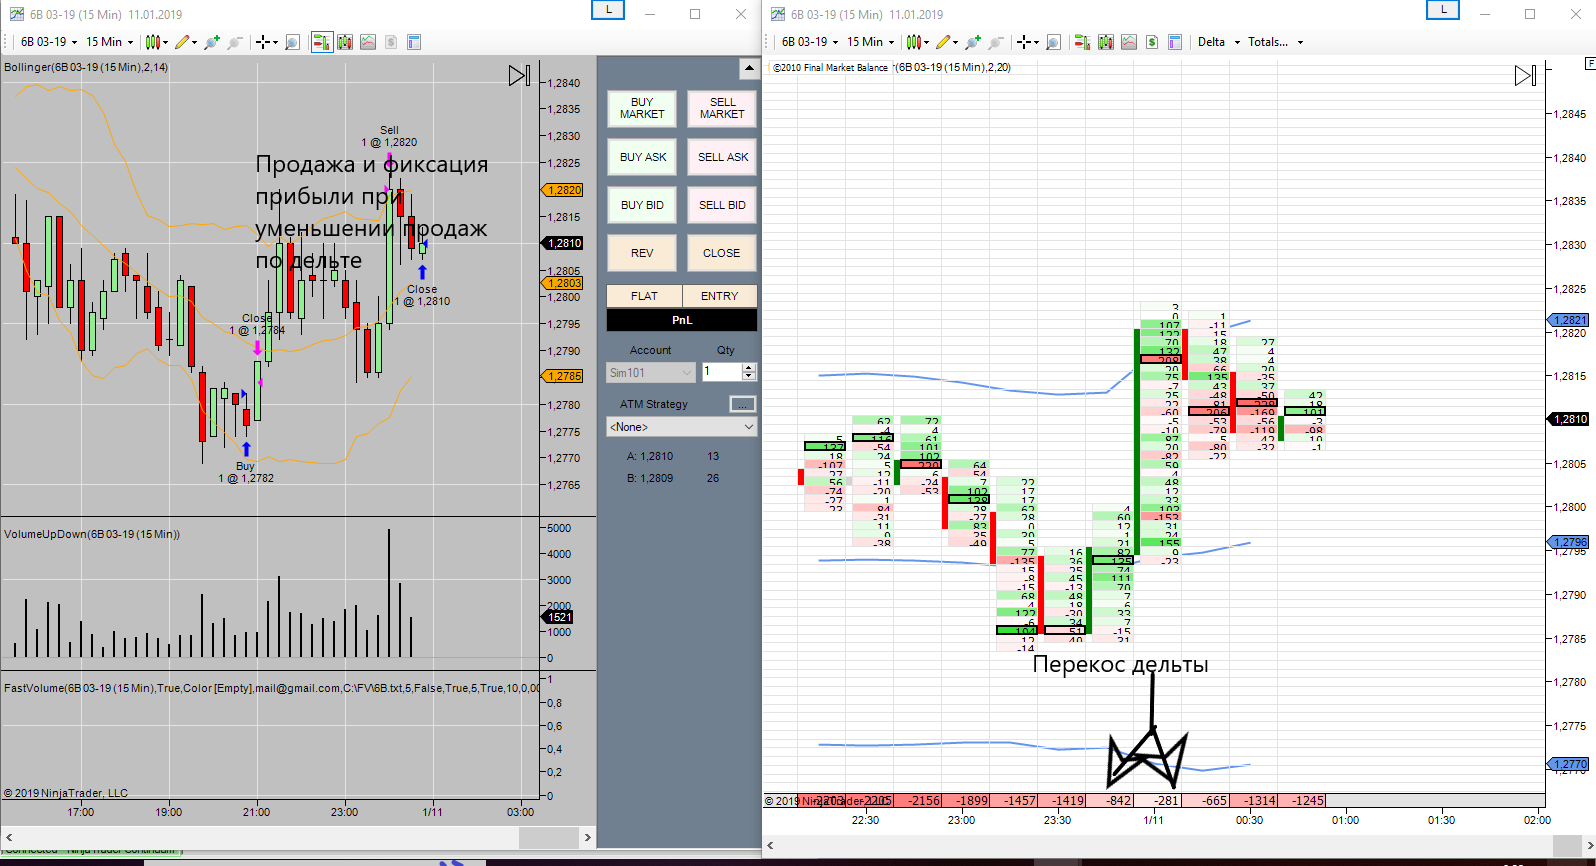This screenshot has width=1596, height=866.
Task: Open the Sim101 account dropdown
Action: click(651, 373)
